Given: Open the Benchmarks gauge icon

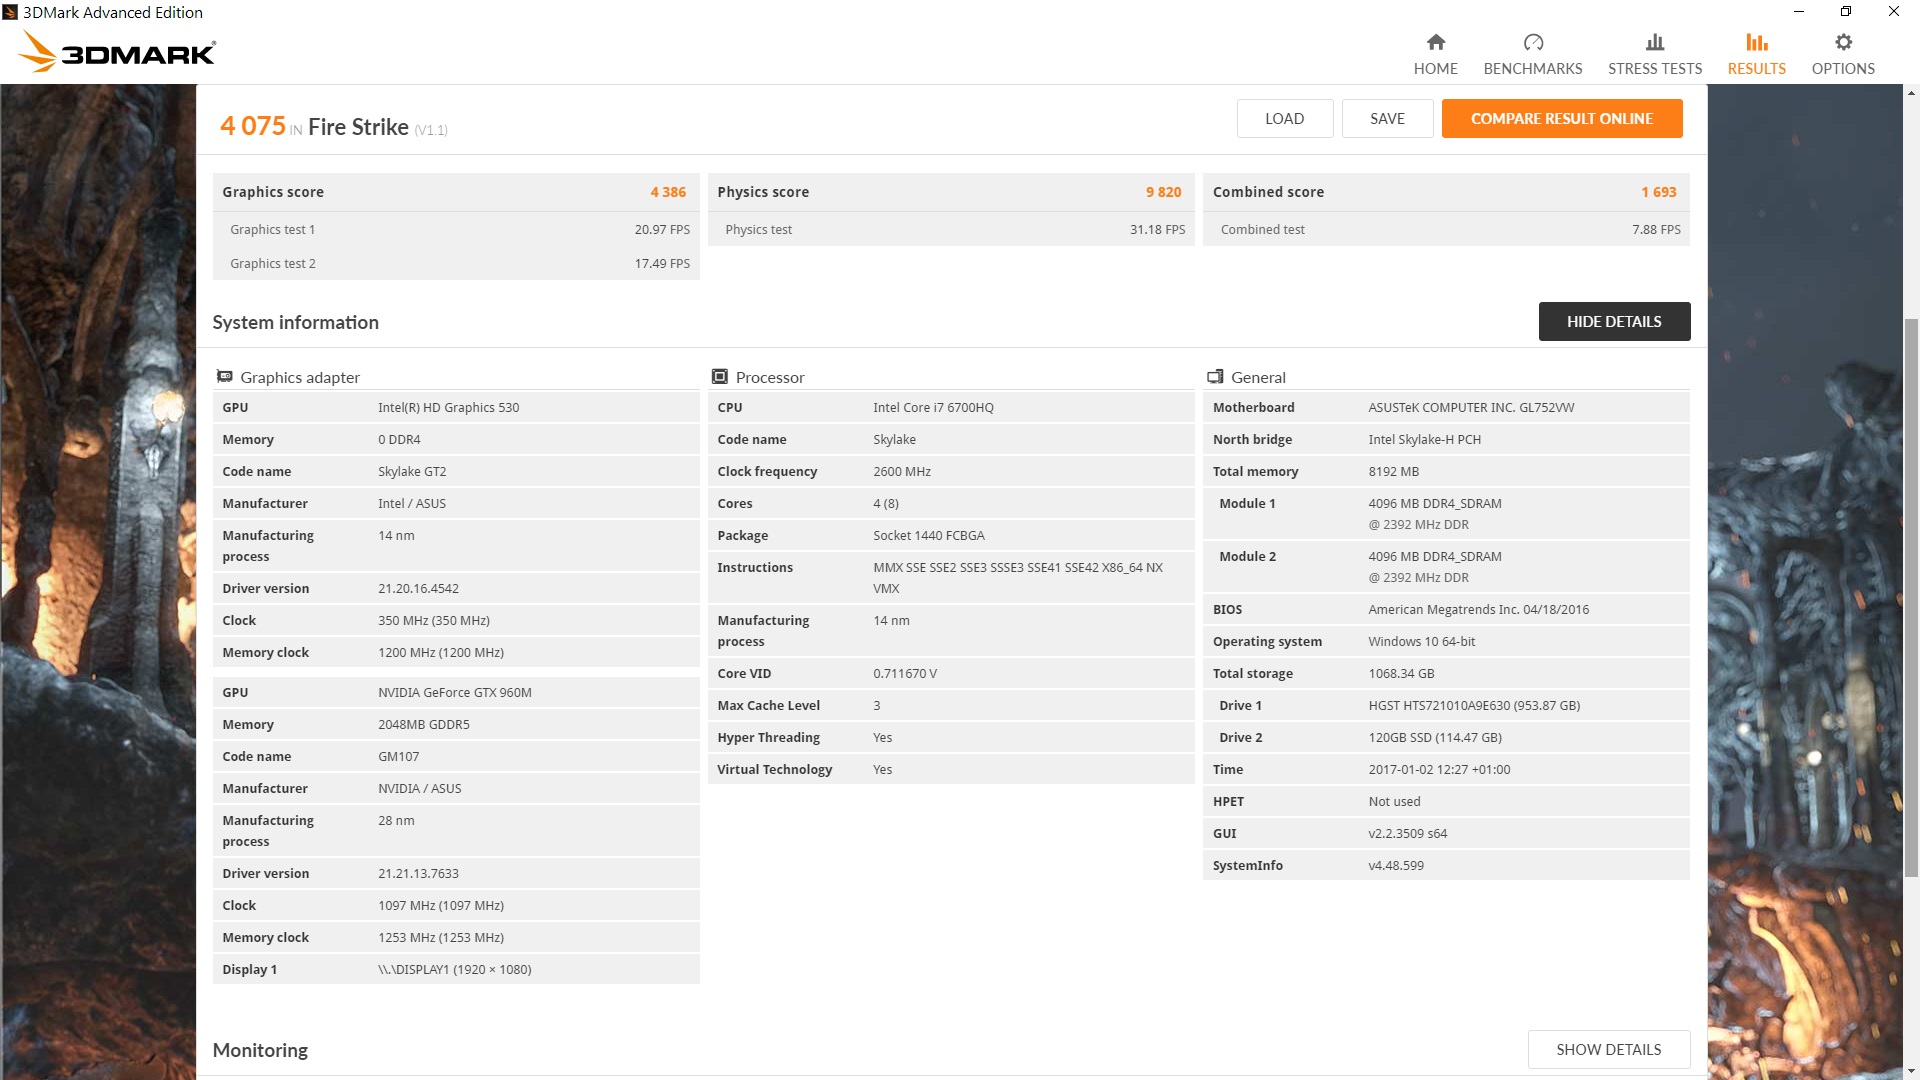Looking at the screenshot, I should [x=1533, y=42].
